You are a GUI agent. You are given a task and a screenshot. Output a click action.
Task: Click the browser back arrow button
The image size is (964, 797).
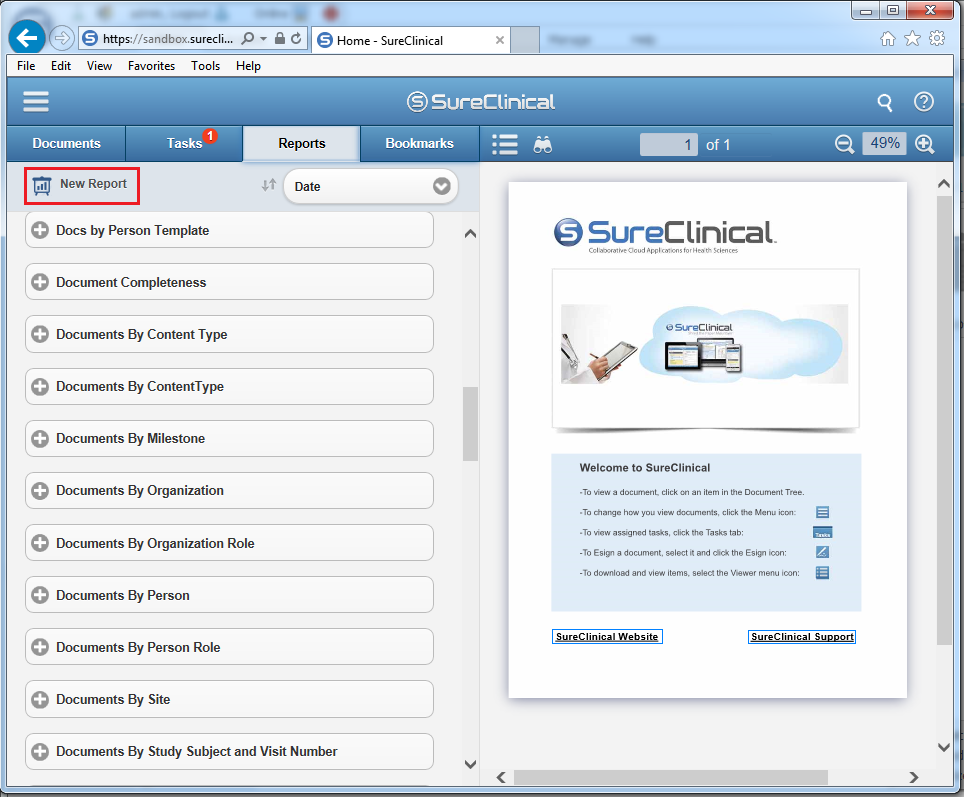click(x=27, y=39)
